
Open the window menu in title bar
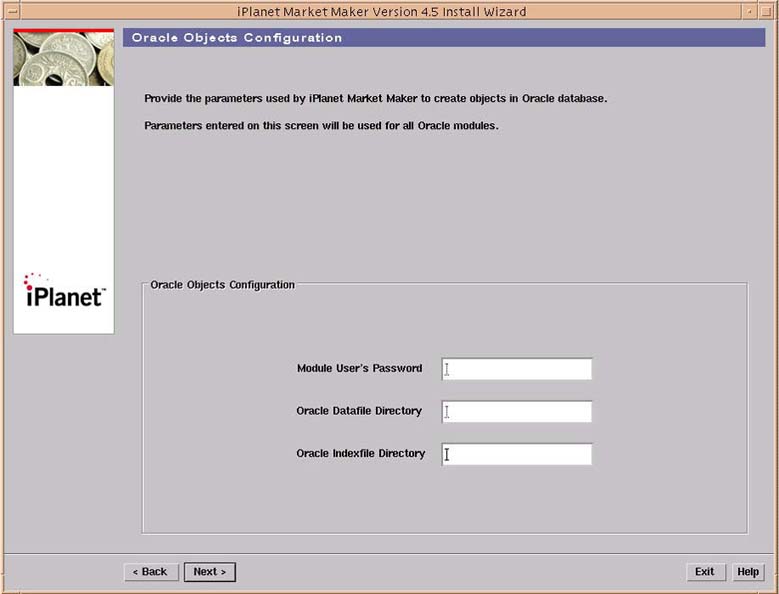pos(12,11)
